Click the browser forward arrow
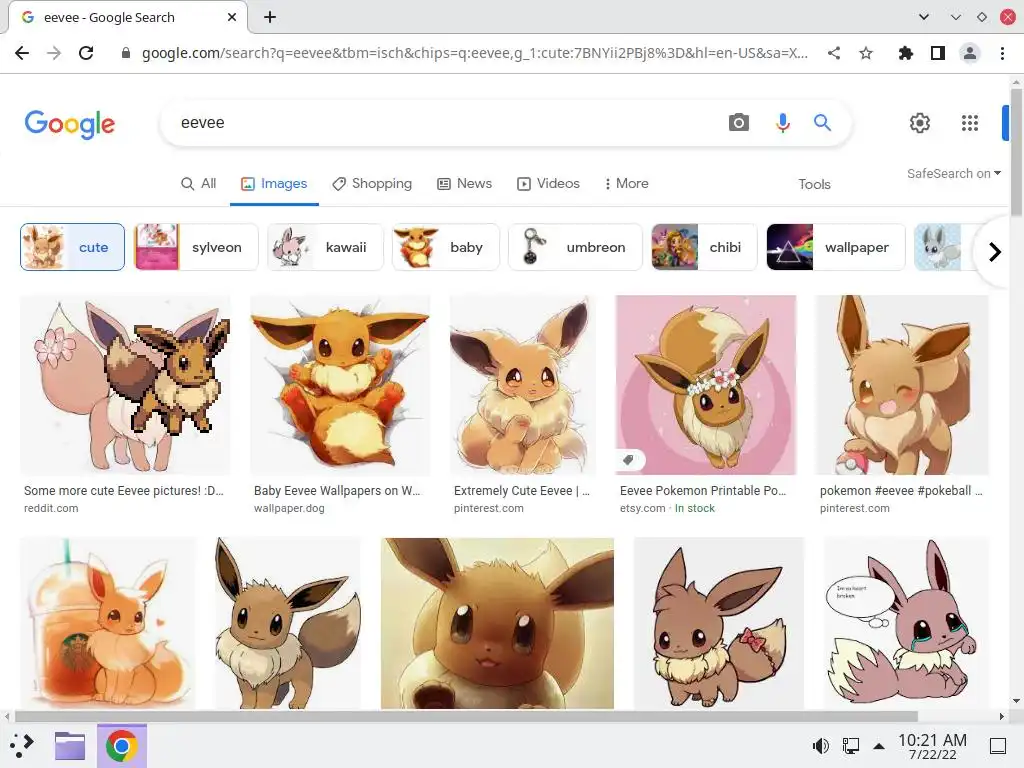 click(x=54, y=53)
